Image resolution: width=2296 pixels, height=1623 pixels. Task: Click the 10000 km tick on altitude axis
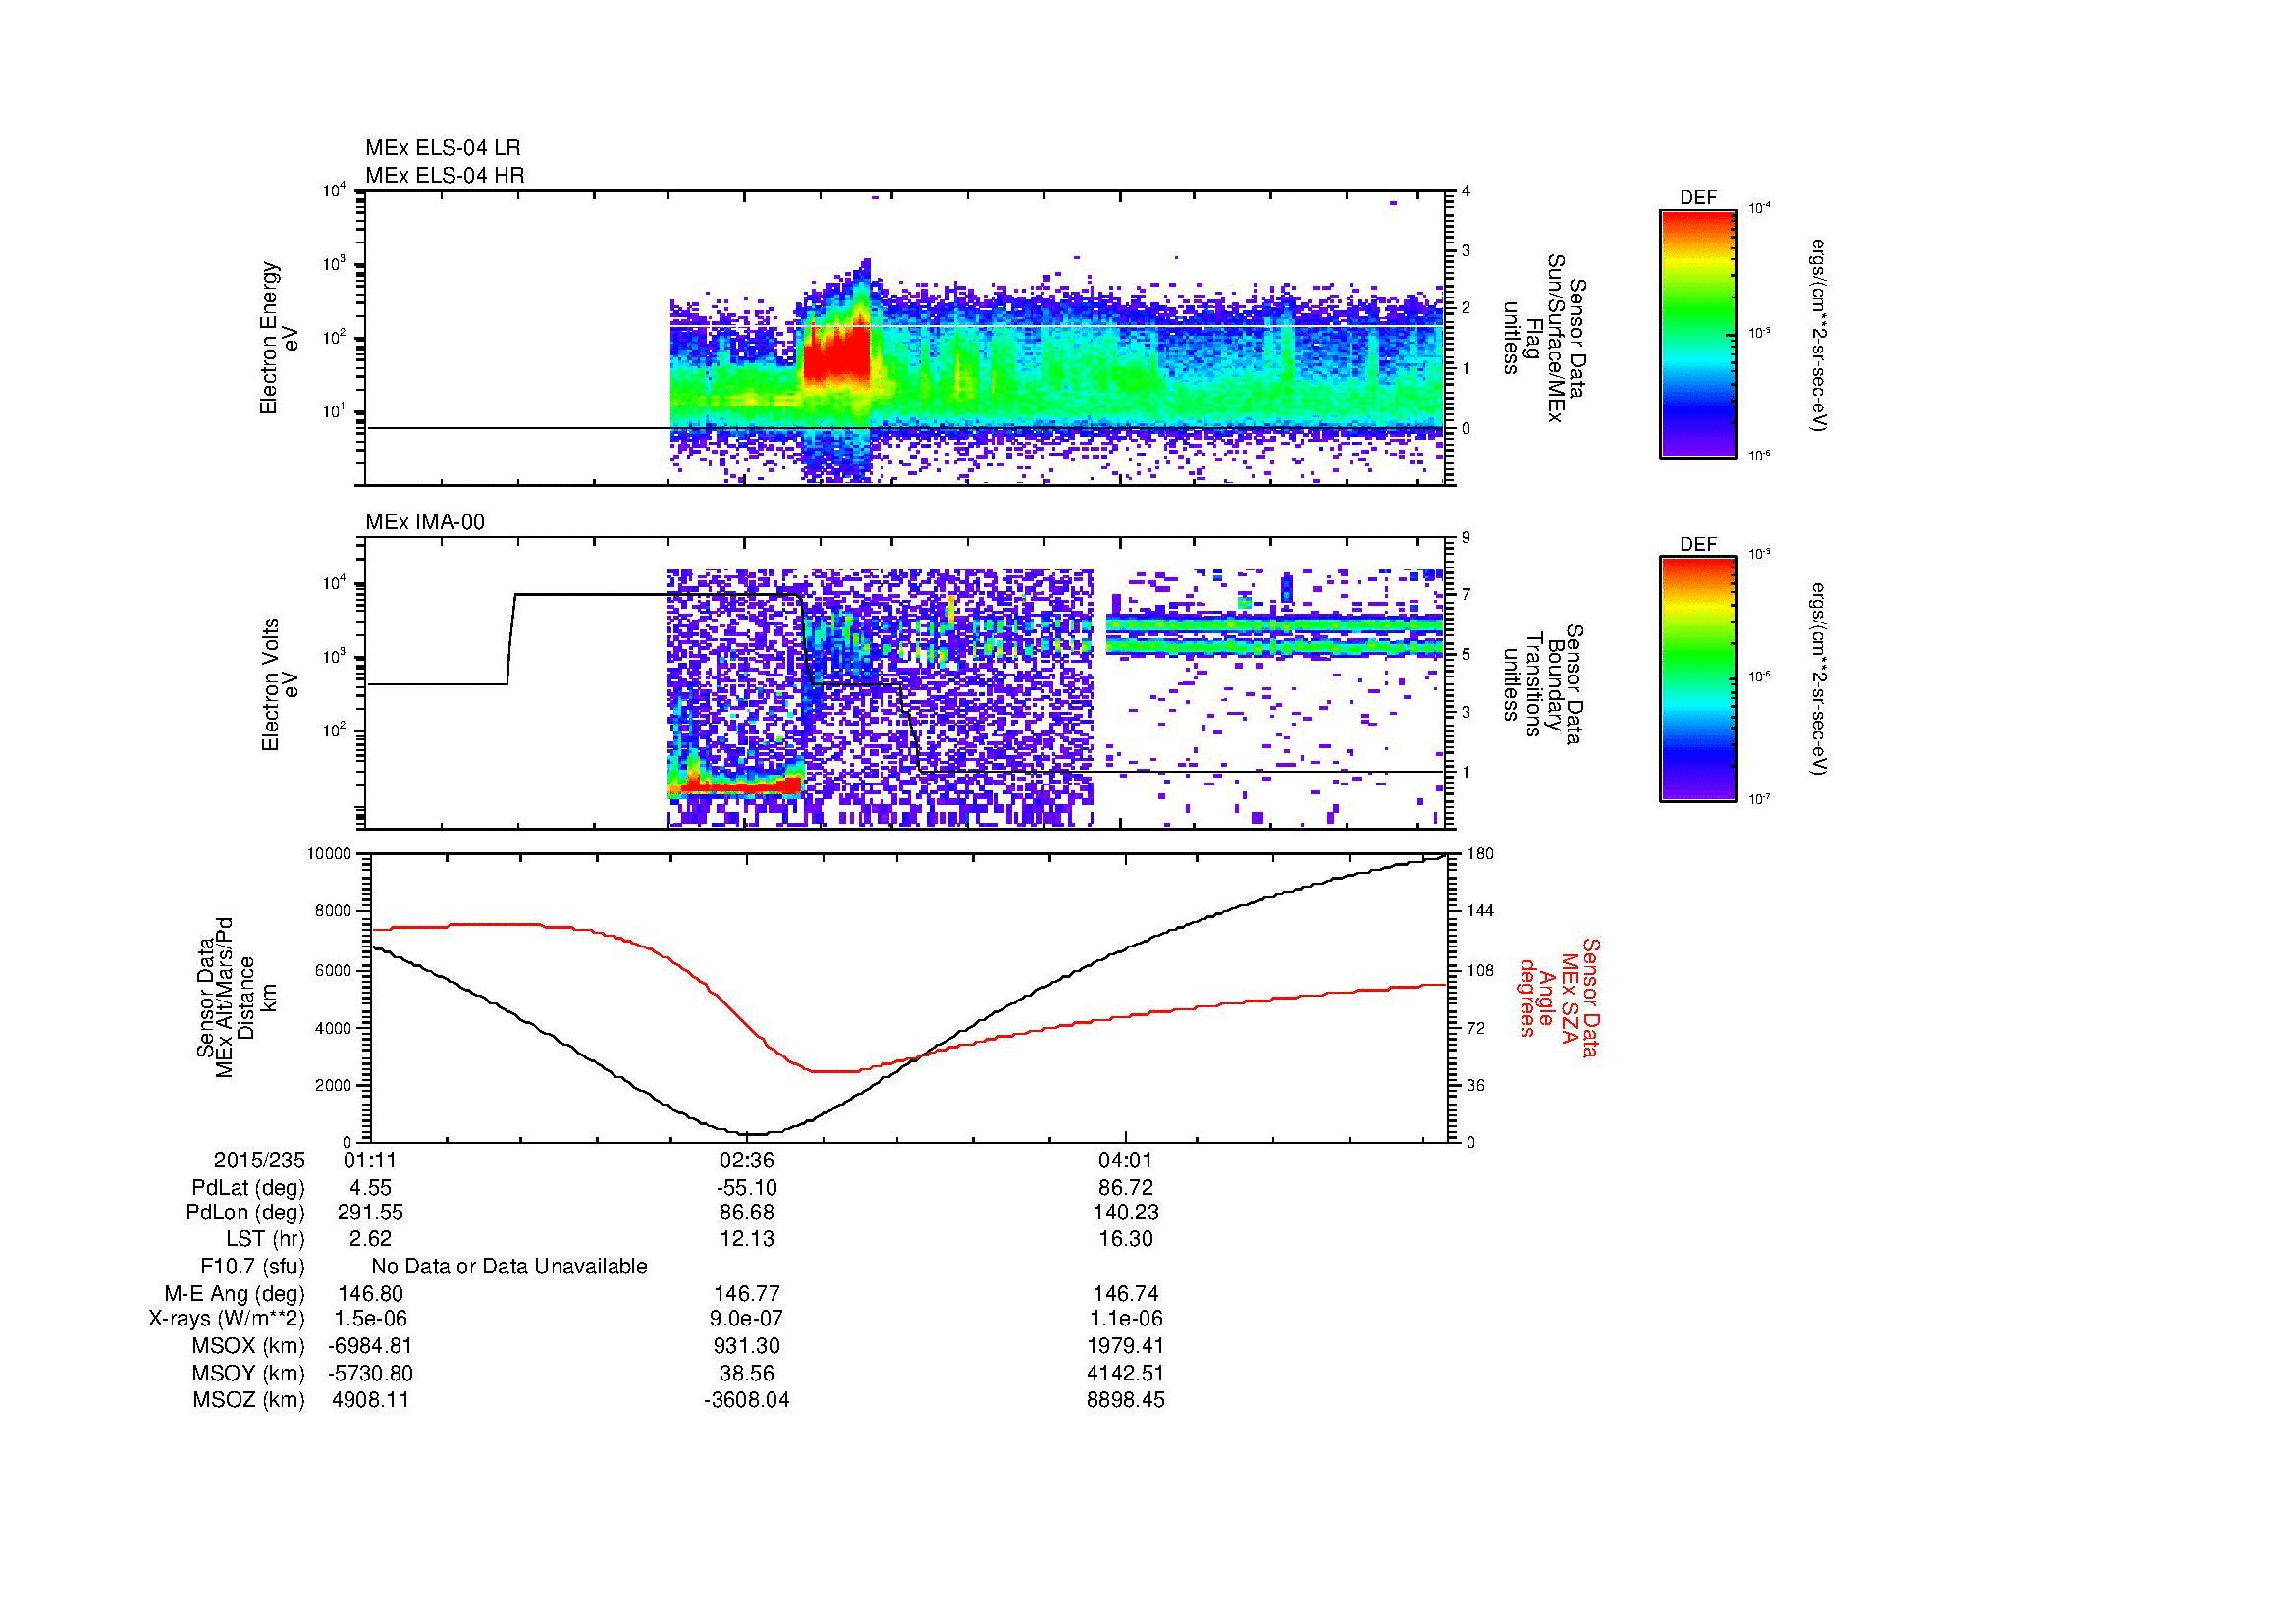pyautogui.click(x=329, y=854)
